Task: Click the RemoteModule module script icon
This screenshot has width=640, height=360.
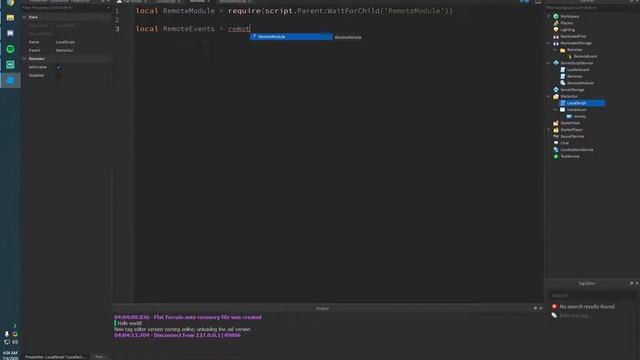Action: pyautogui.click(x=562, y=83)
